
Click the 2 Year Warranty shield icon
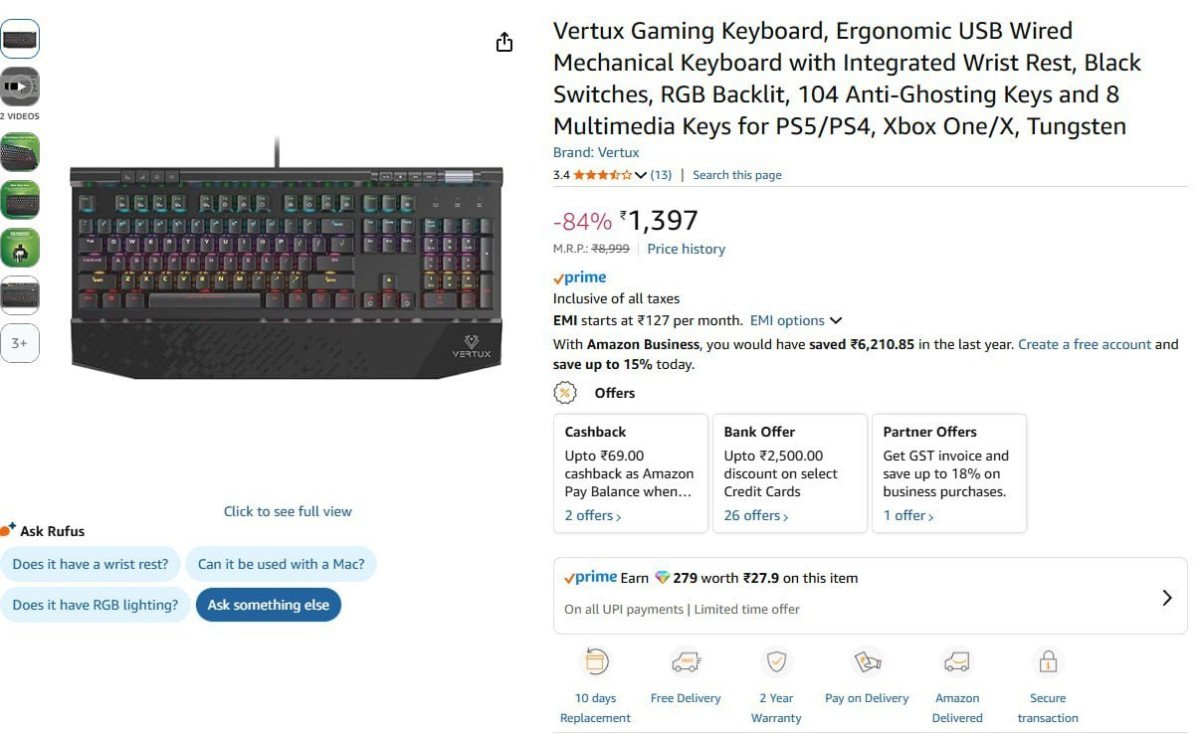tap(776, 662)
